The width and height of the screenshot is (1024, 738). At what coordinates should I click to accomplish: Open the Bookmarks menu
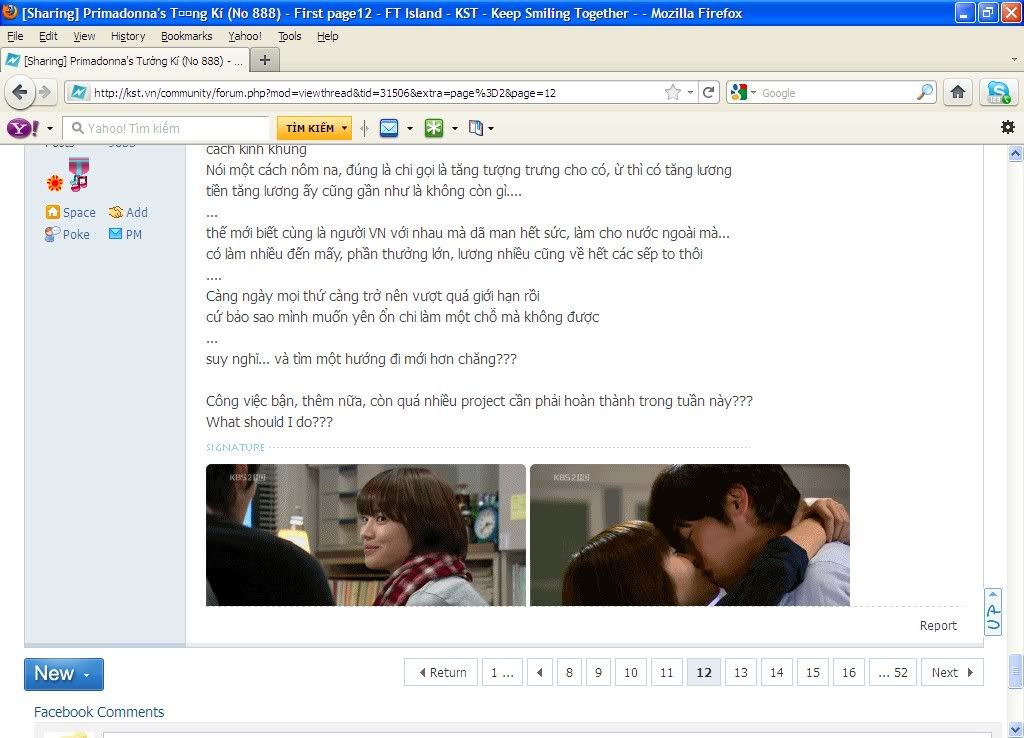coord(187,36)
